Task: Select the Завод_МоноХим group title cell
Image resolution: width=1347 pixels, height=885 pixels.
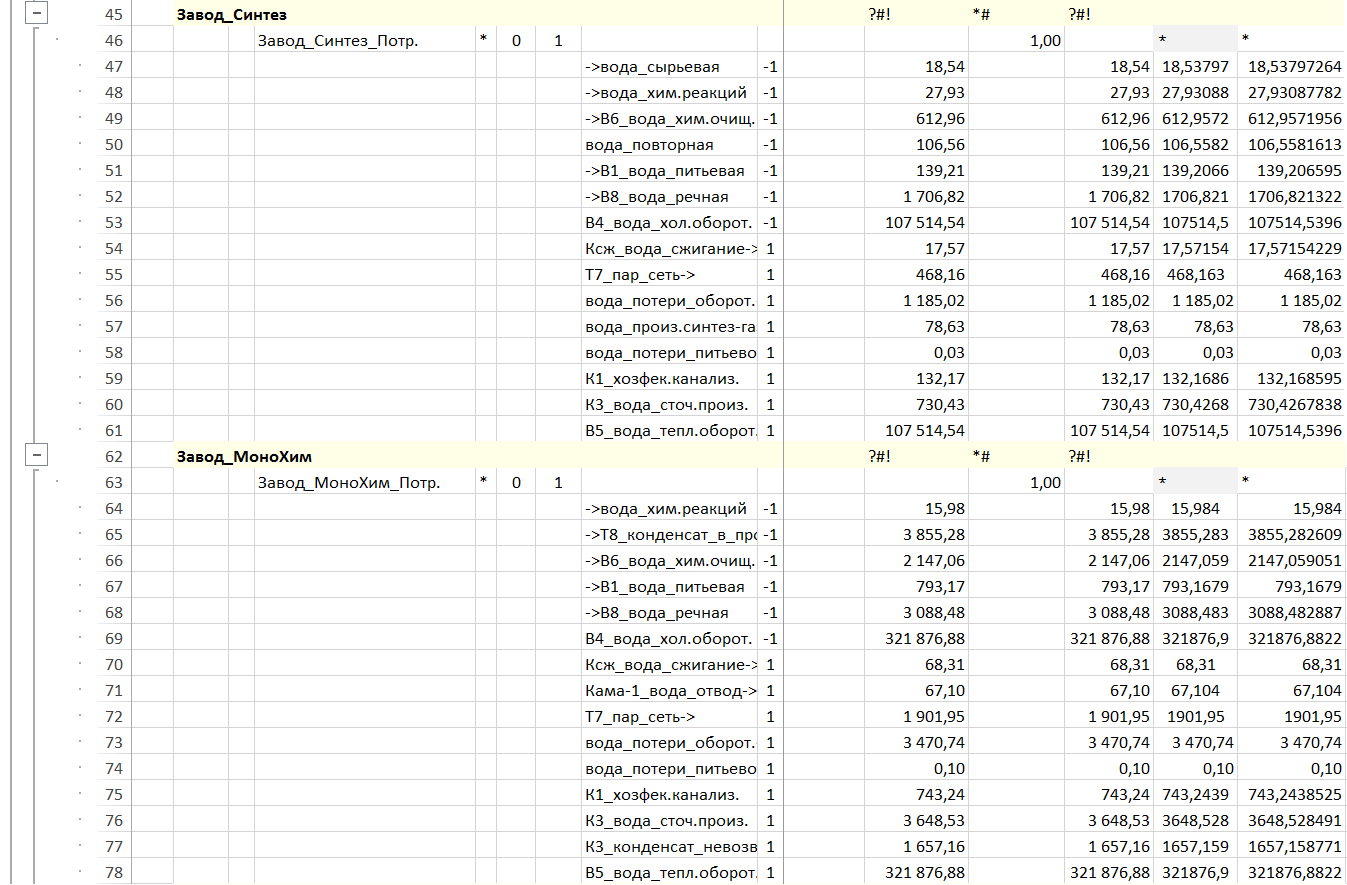Action: 244,457
